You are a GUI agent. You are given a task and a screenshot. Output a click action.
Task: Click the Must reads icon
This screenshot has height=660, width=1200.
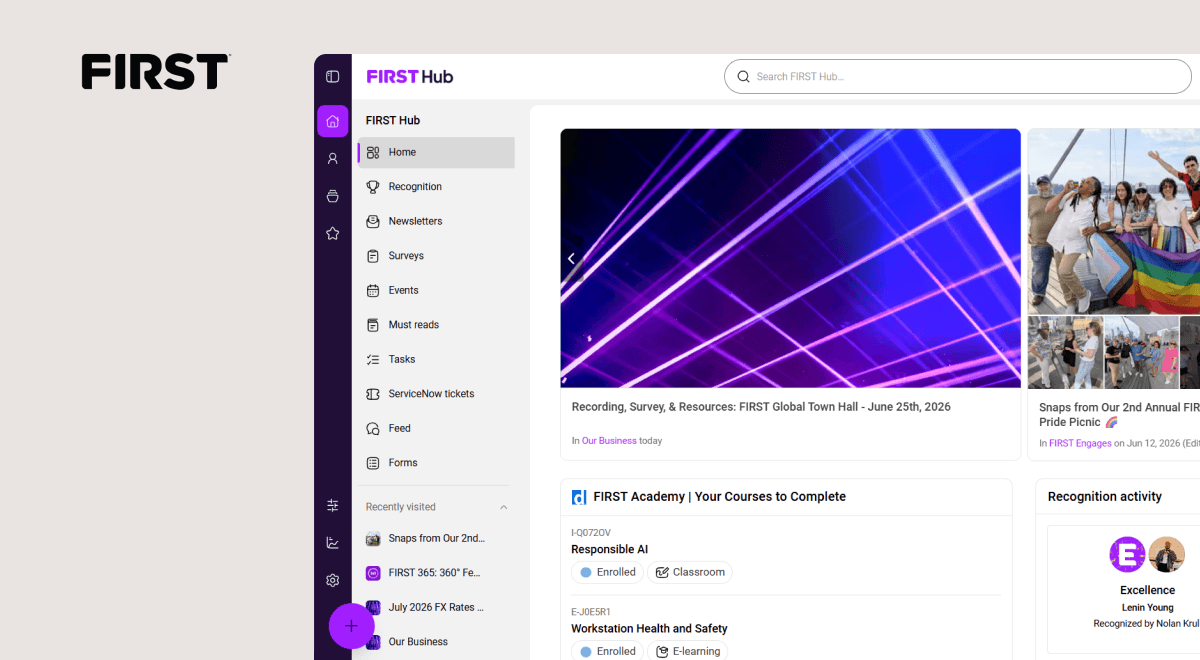pos(373,325)
